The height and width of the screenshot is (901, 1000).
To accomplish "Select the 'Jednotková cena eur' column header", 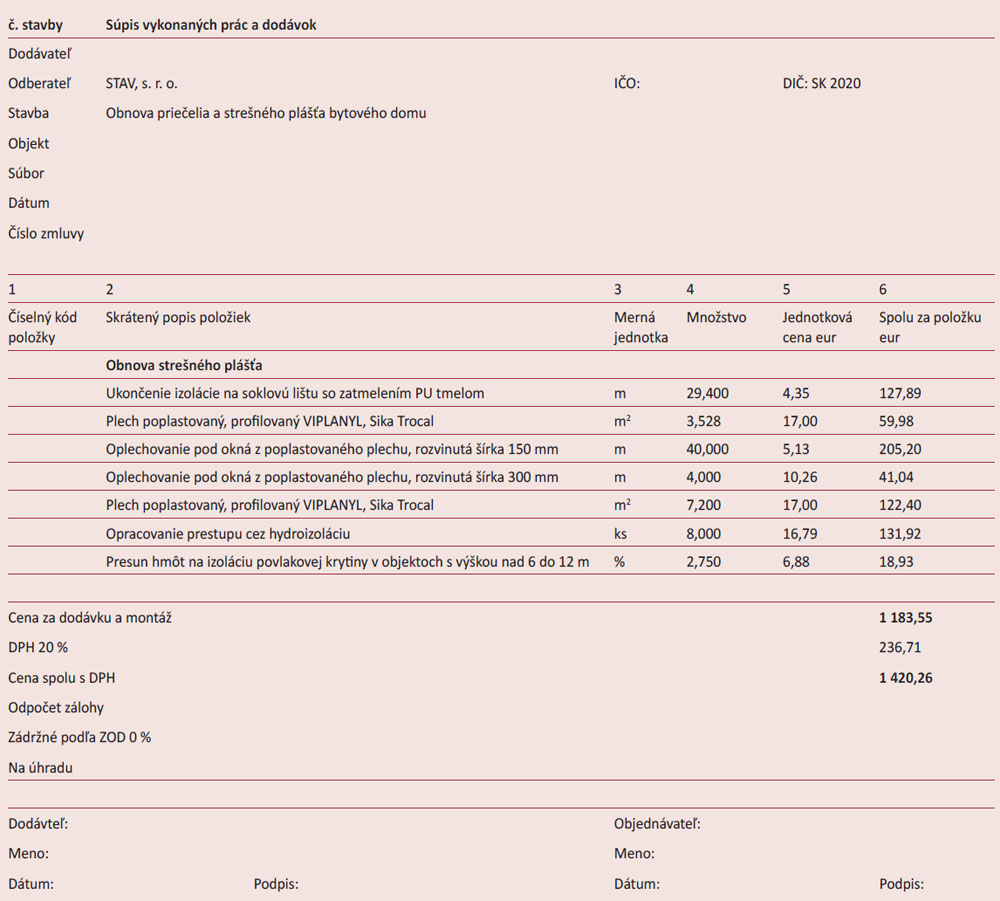I will click(x=817, y=327).
